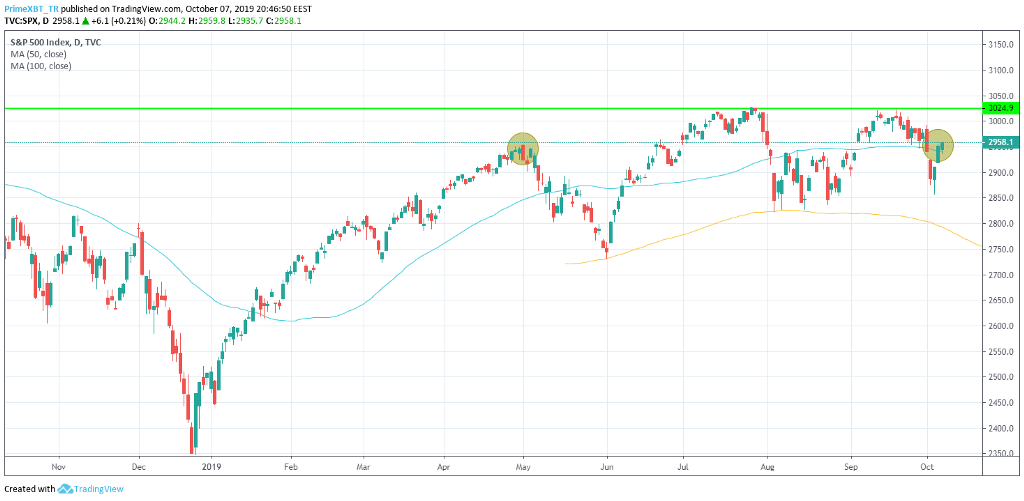The height and width of the screenshot is (501, 1024).
Task: Click the S&P 500 Index, D, TVC title
Action: (57, 42)
